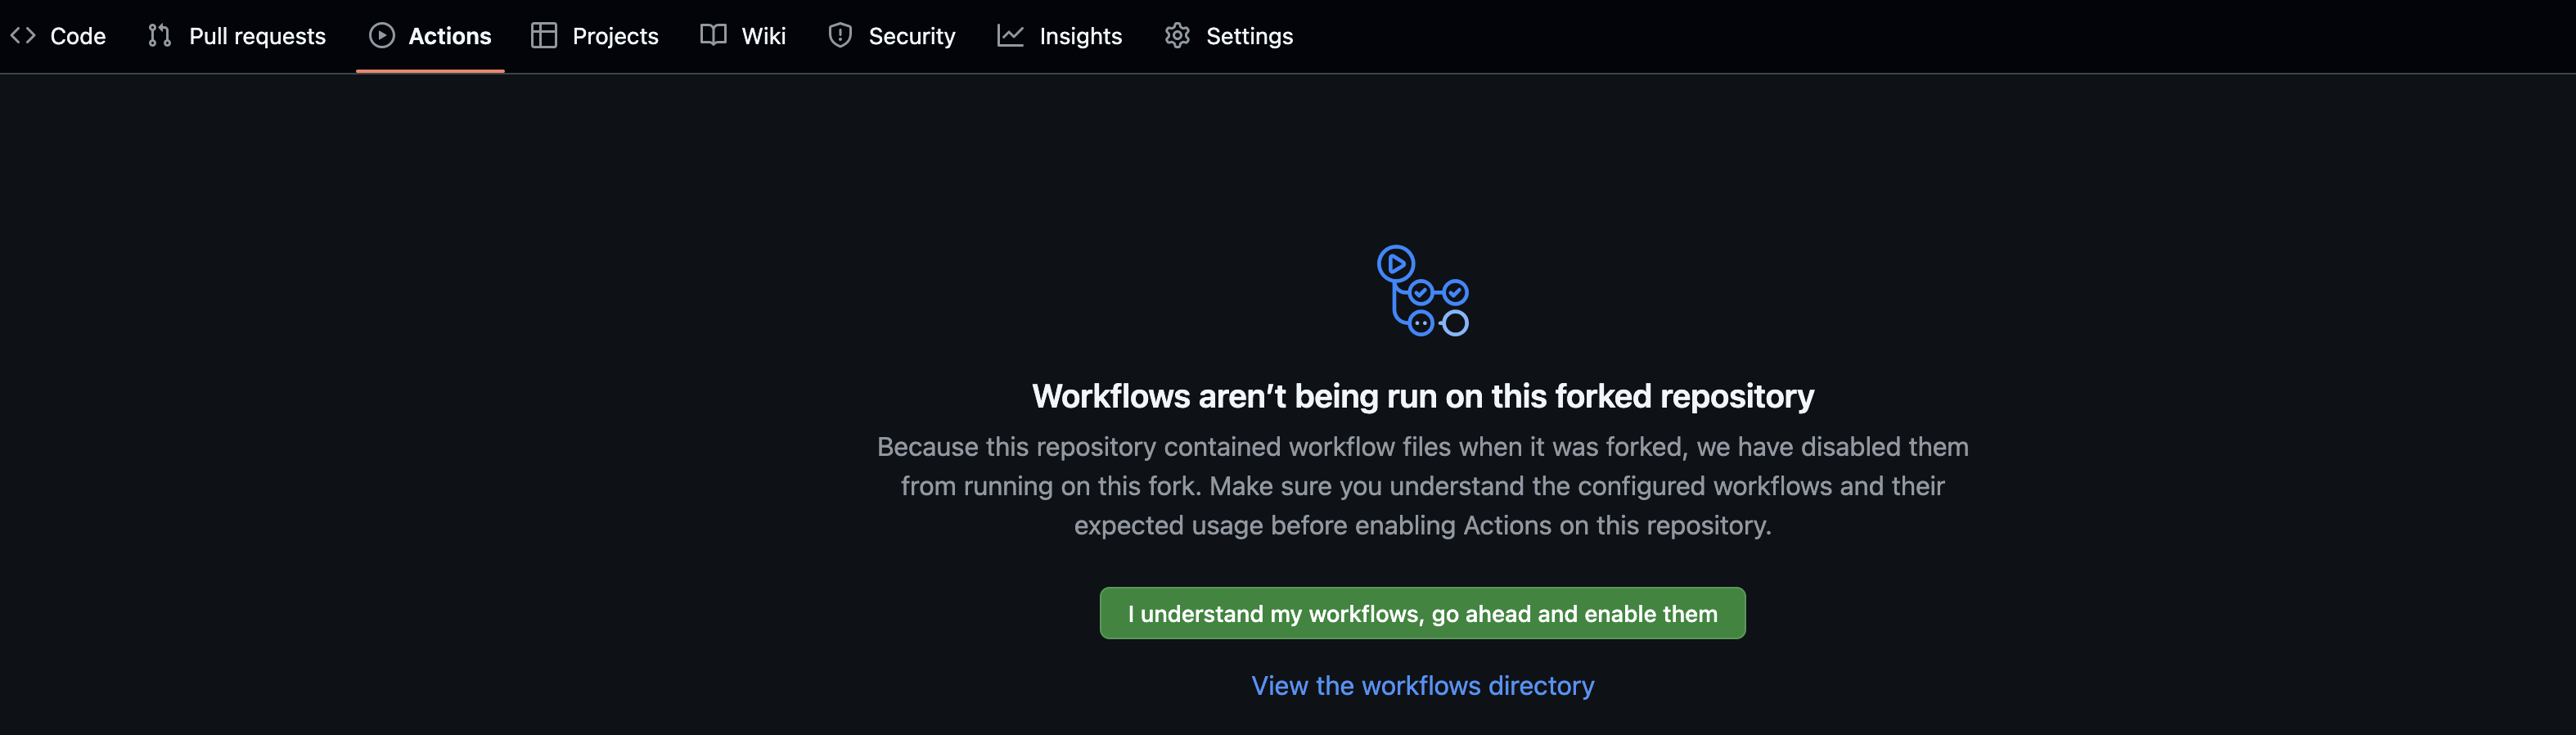This screenshot has height=735, width=2576.
Task: Click the Wiki book icon
Action: tap(713, 36)
